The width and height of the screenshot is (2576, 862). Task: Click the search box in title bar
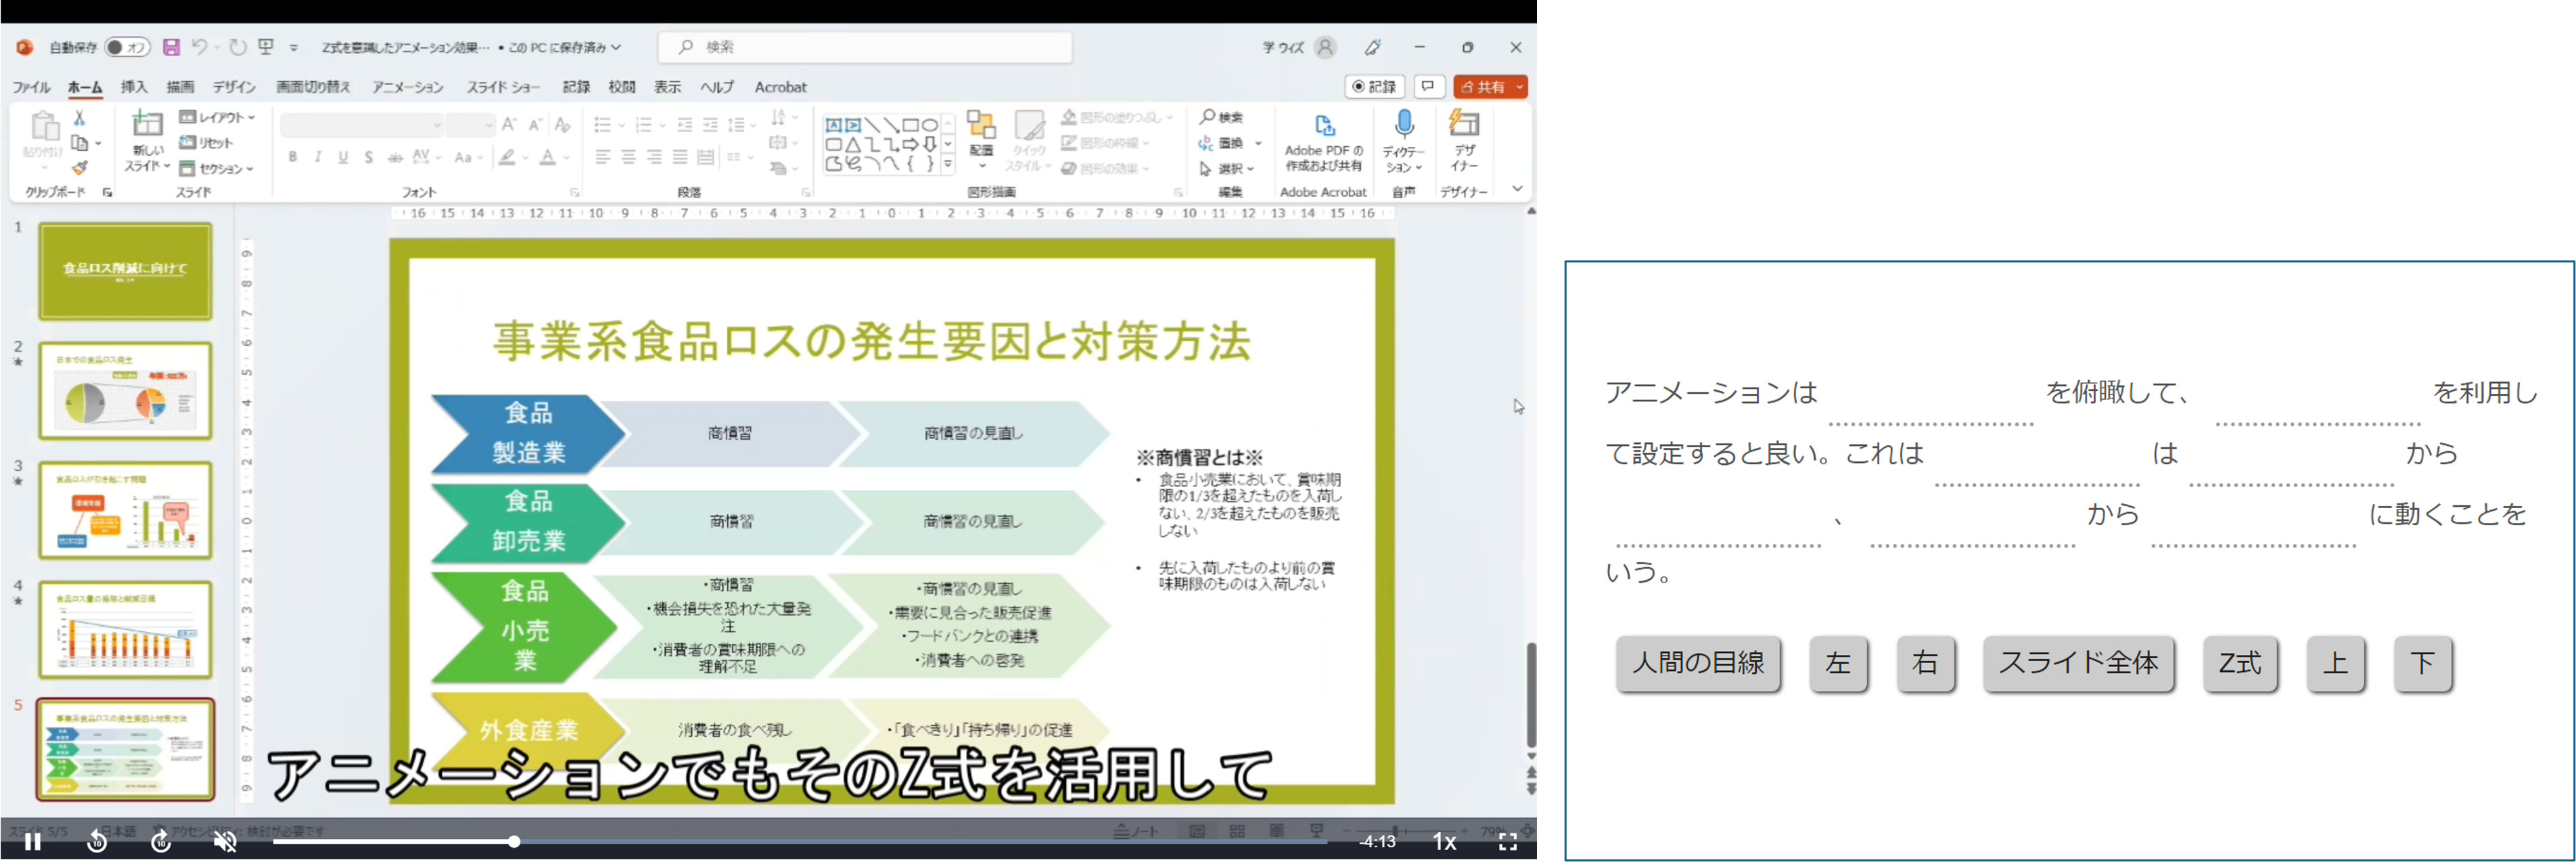pos(865,47)
